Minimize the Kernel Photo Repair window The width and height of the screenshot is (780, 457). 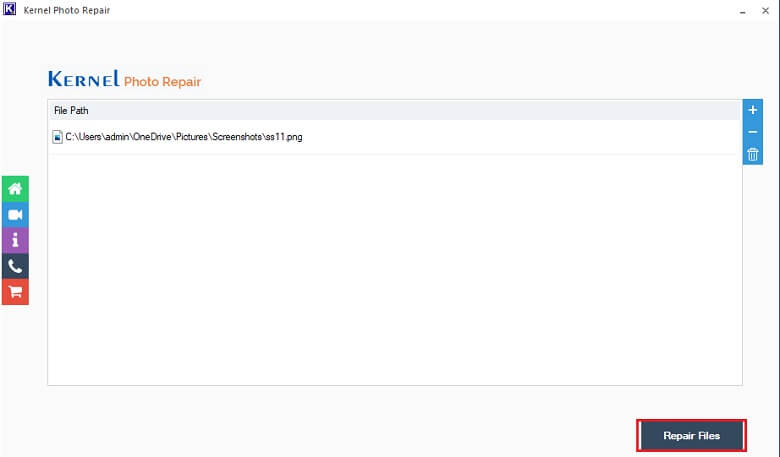742,11
